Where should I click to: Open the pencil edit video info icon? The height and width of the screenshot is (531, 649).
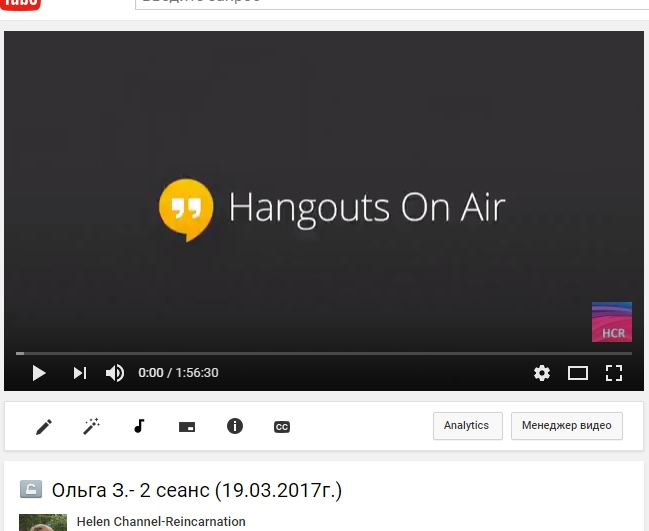(x=44, y=427)
